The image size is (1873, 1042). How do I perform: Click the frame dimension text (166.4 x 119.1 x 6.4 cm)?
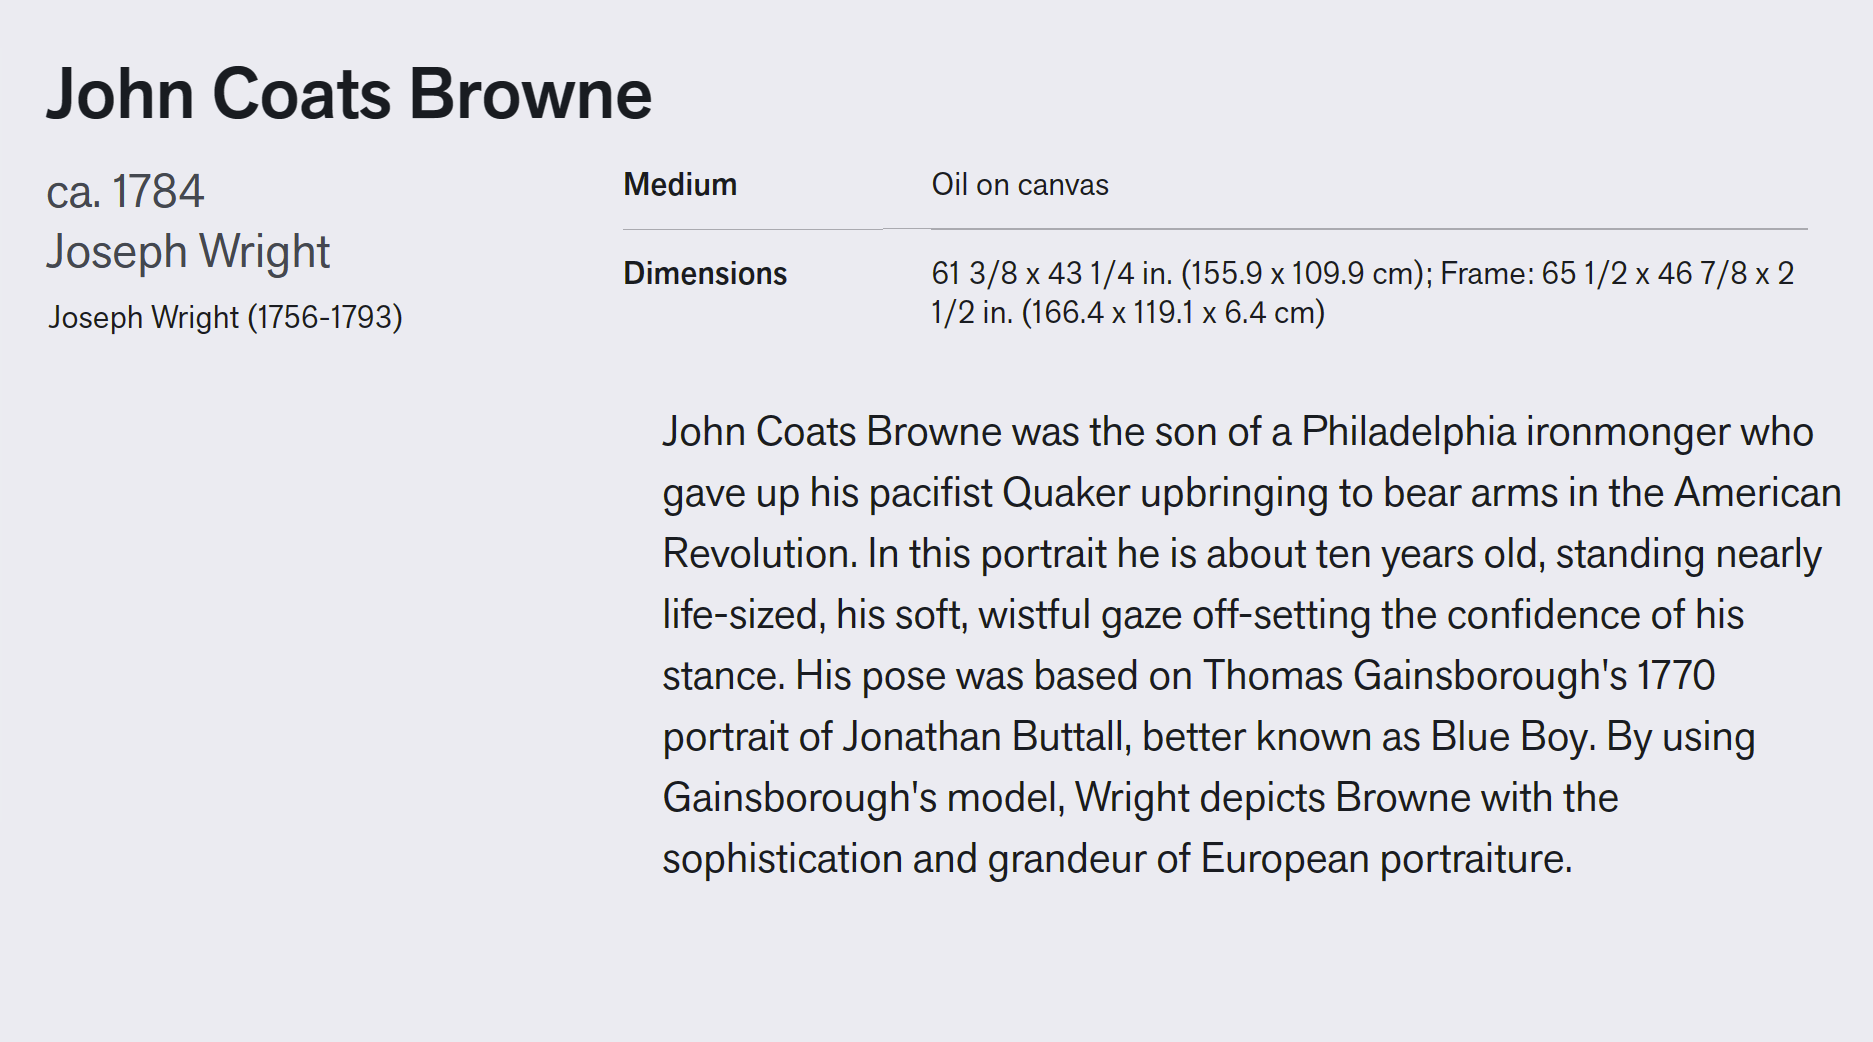(1173, 313)
